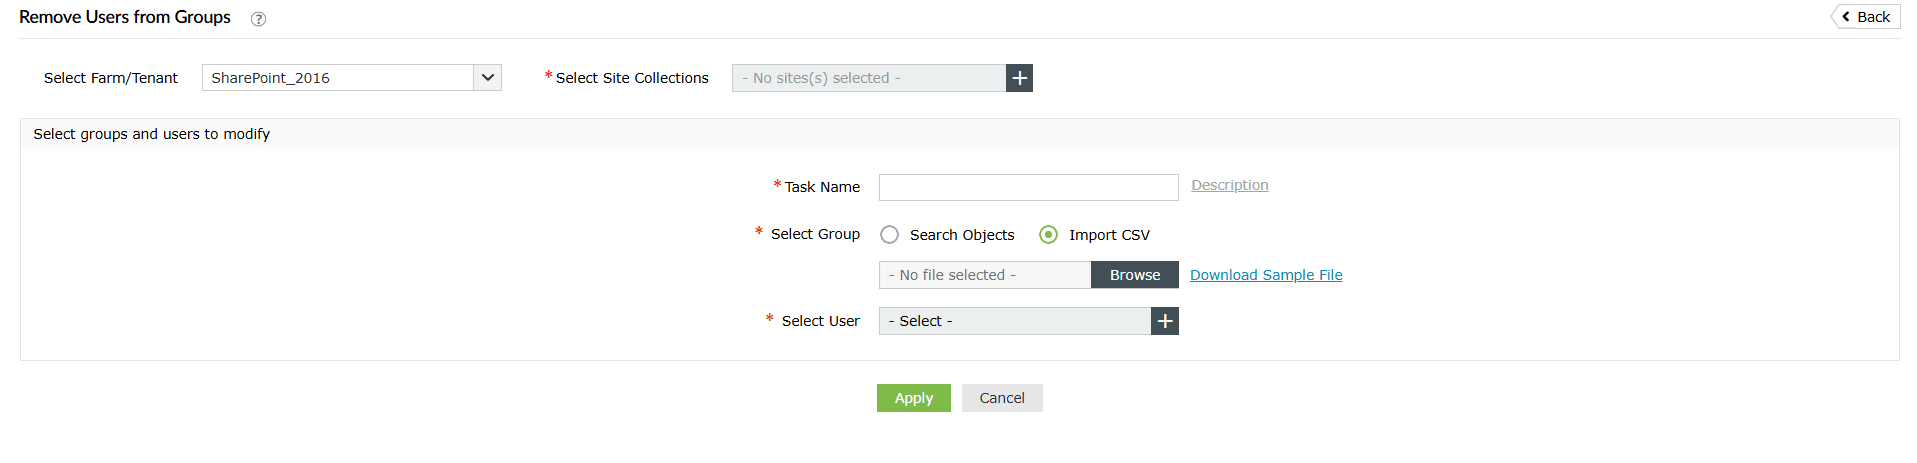Click the 'Select groups and users to modify' header
The image size is (1917, 463).
(152, 134)
